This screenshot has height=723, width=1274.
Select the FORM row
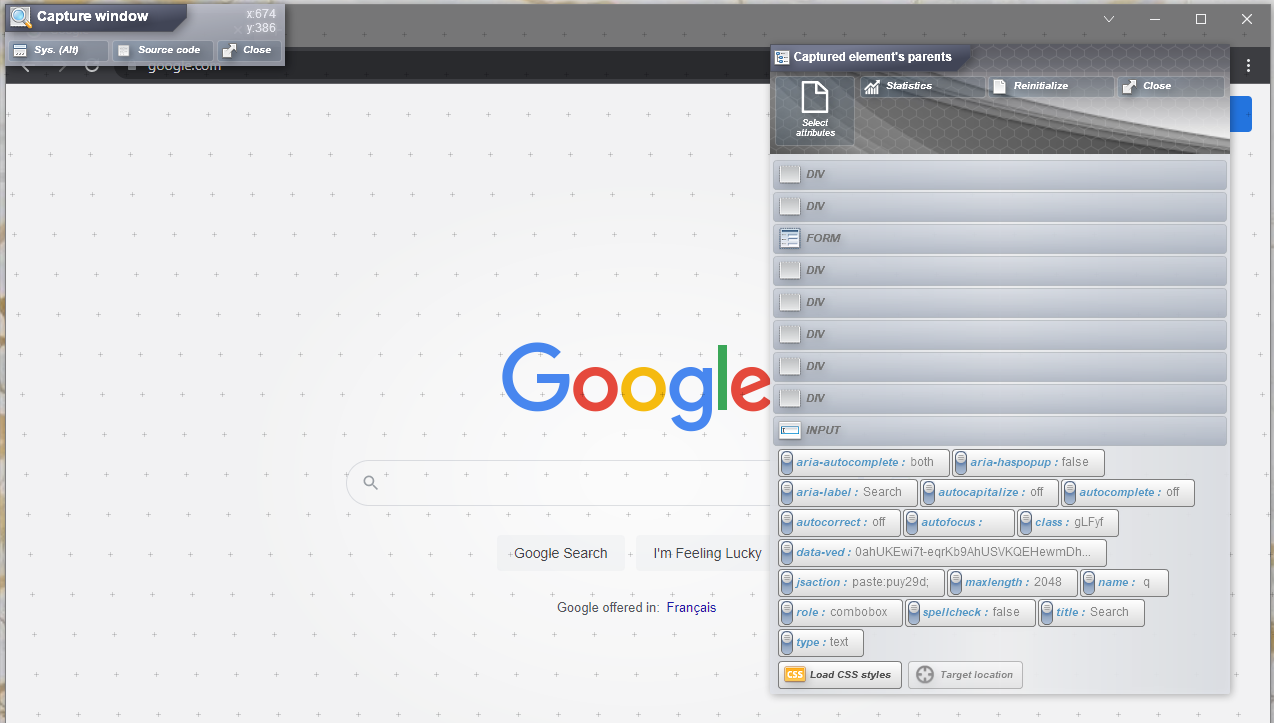point(1000,238)
